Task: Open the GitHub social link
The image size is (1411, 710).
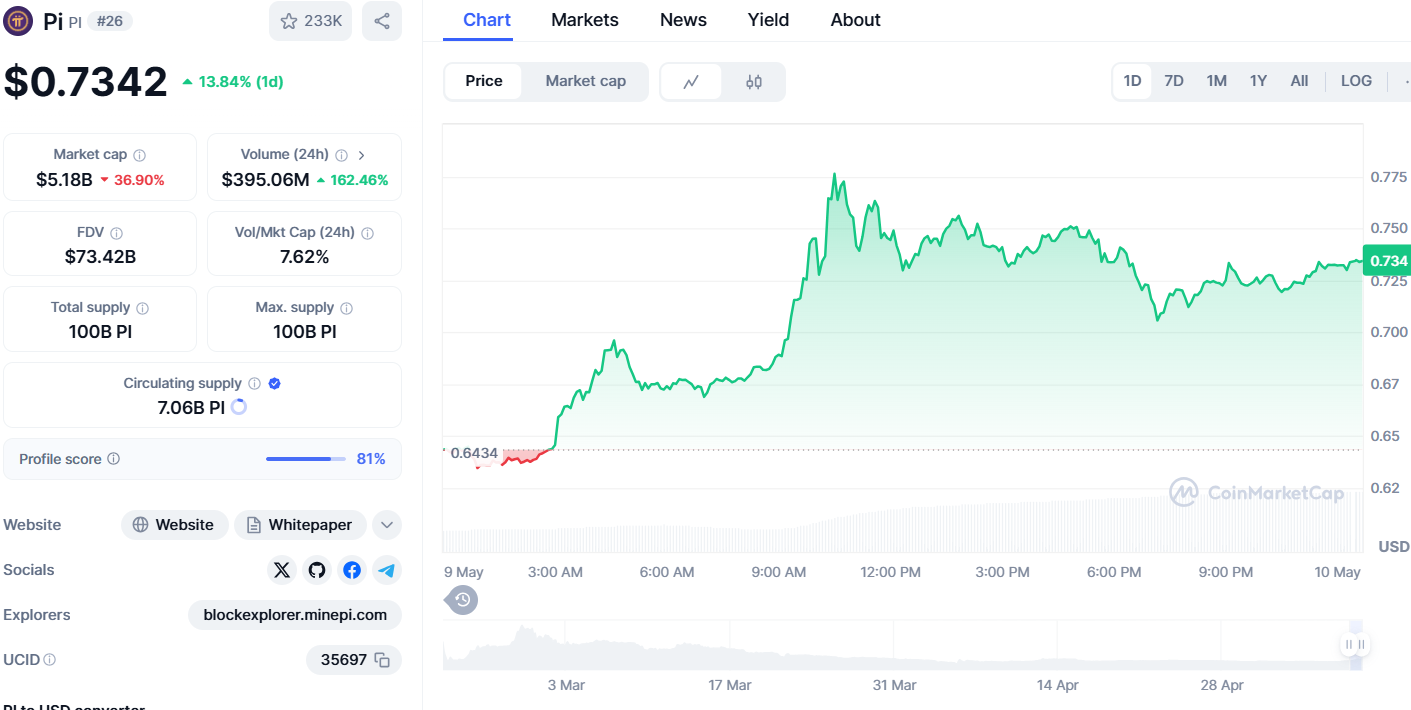Action: pos(317,570)
